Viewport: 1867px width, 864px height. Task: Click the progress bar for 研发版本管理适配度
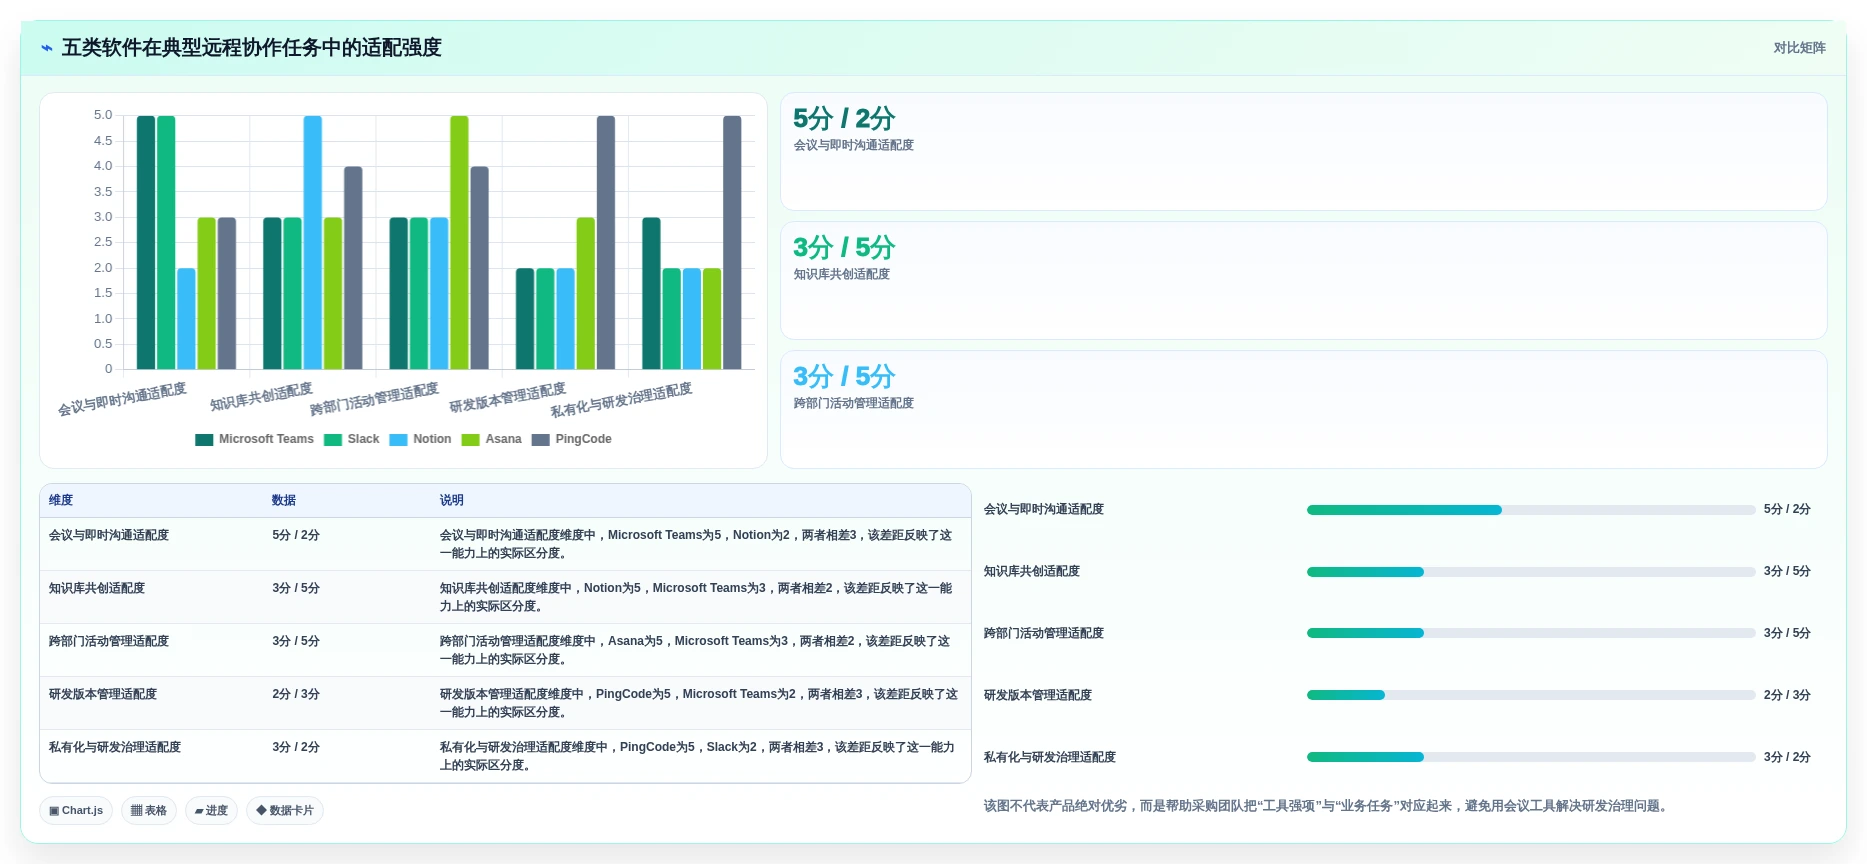[x=1531, y=695]
